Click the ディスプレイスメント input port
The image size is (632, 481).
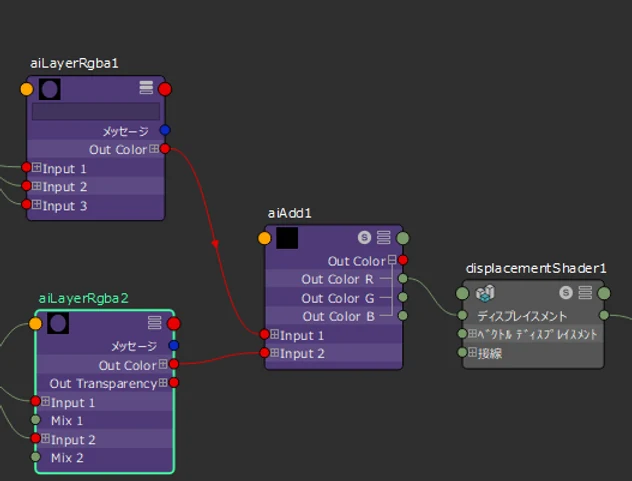click(462, 315)
